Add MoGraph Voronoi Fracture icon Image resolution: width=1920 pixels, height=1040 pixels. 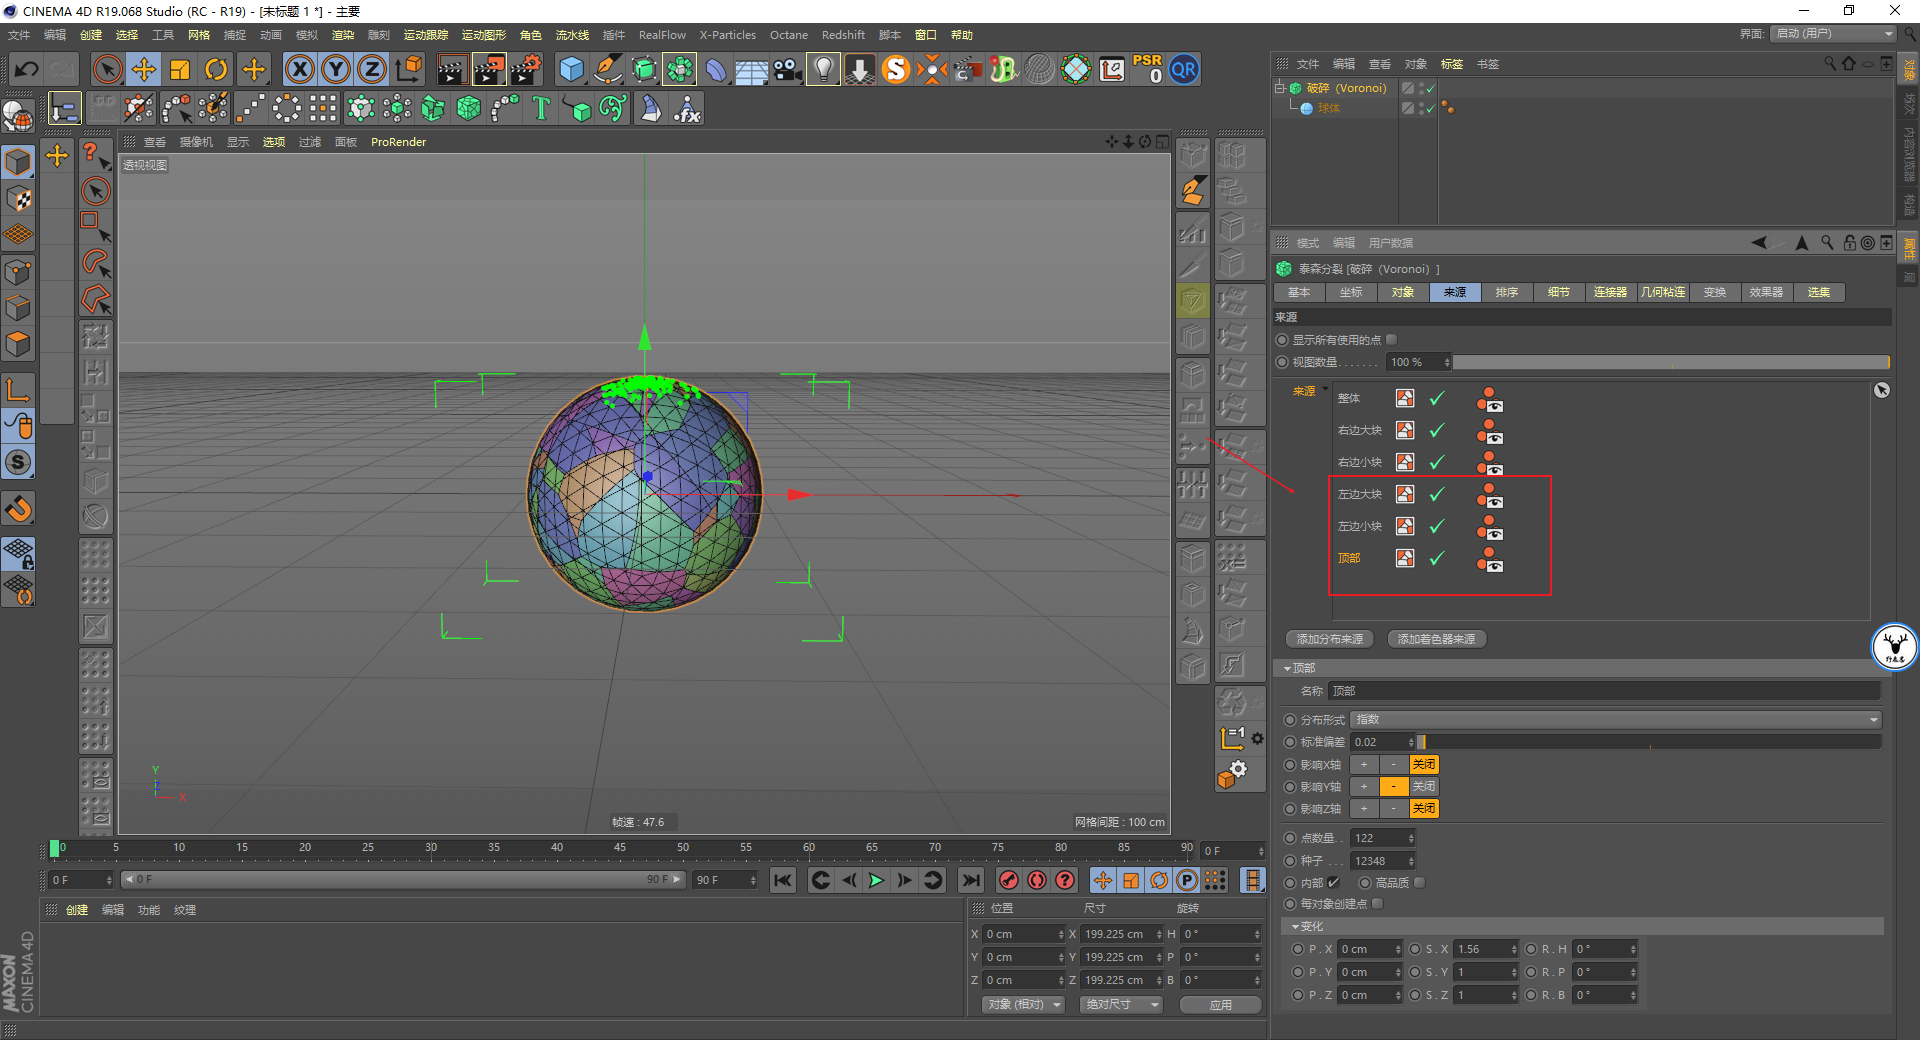pyautogui.click(x=469, y=108)
